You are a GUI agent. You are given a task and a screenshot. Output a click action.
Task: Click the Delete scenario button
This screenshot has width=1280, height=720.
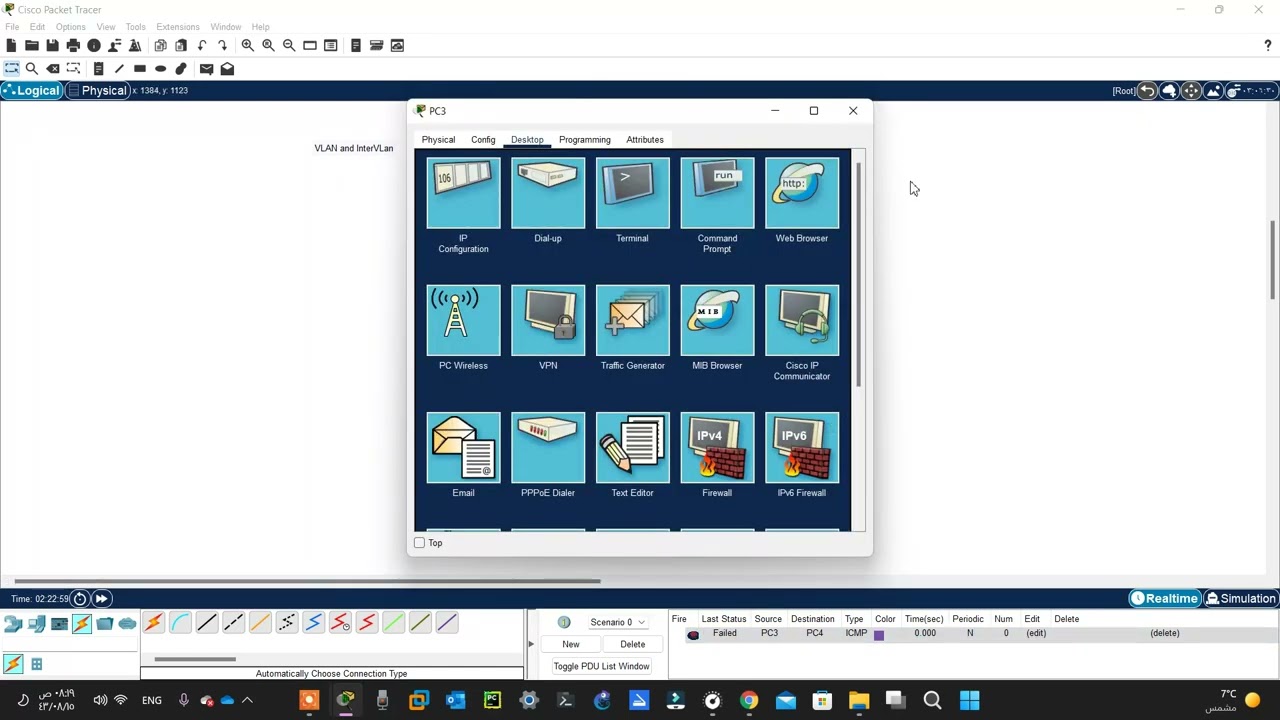[x=632, y=645]
